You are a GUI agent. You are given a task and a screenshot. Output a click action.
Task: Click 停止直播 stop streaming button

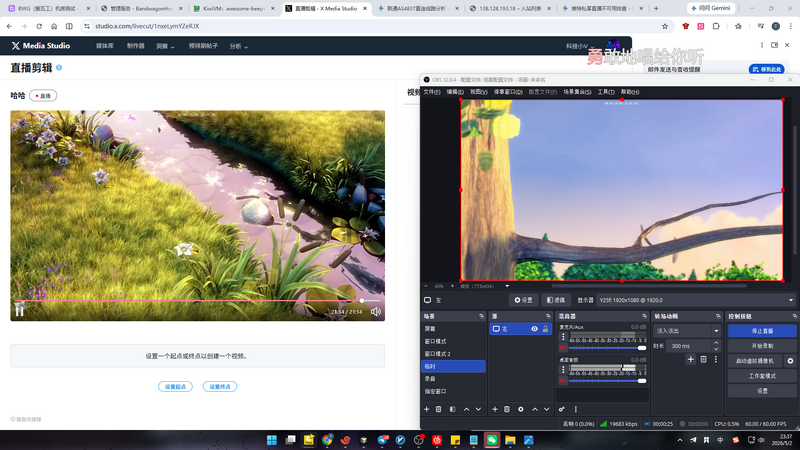tap(762, 331)
